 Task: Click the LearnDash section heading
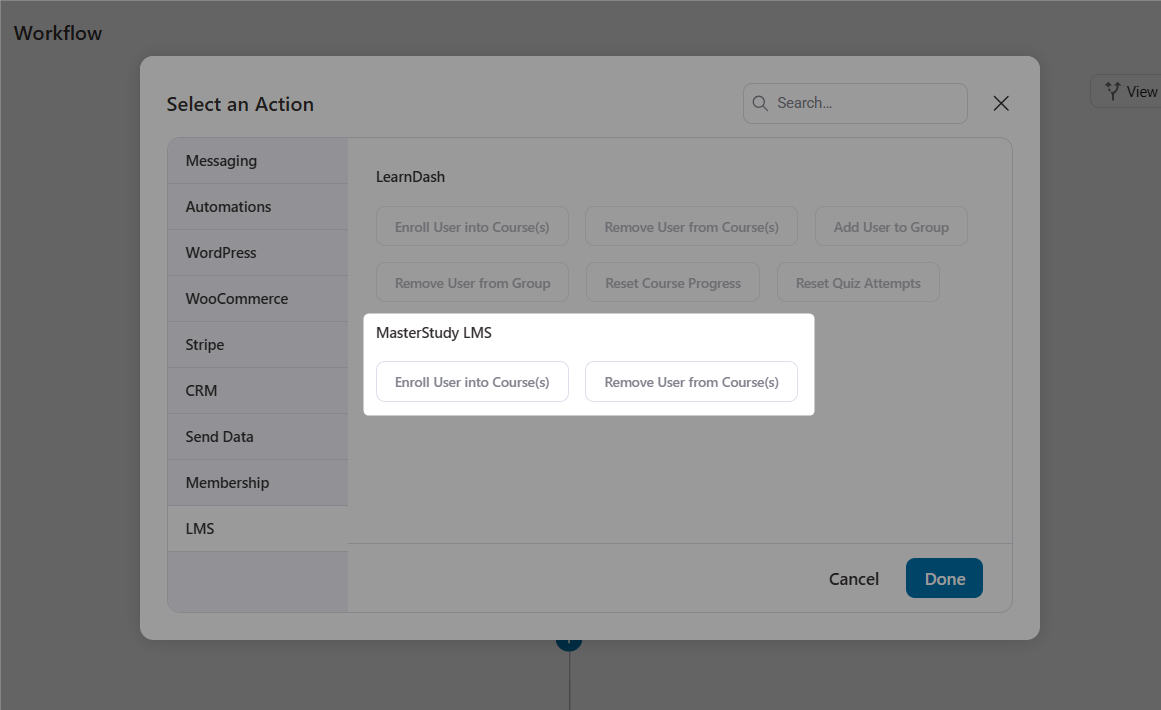pos(410,177)
